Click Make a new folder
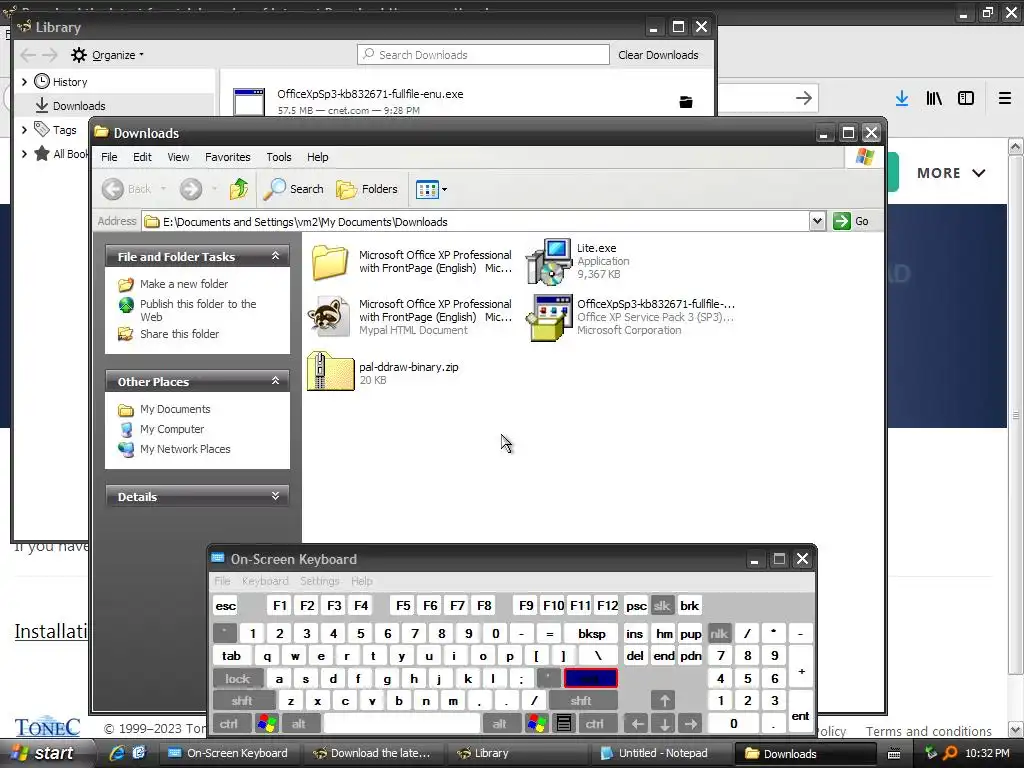Image resolution: width=1024 pixels, height=768 pixels. (184, 284)
